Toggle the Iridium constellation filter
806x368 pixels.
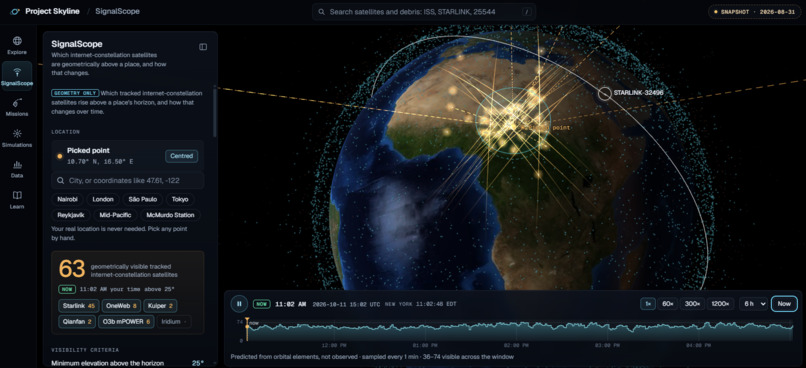point(173,321)
